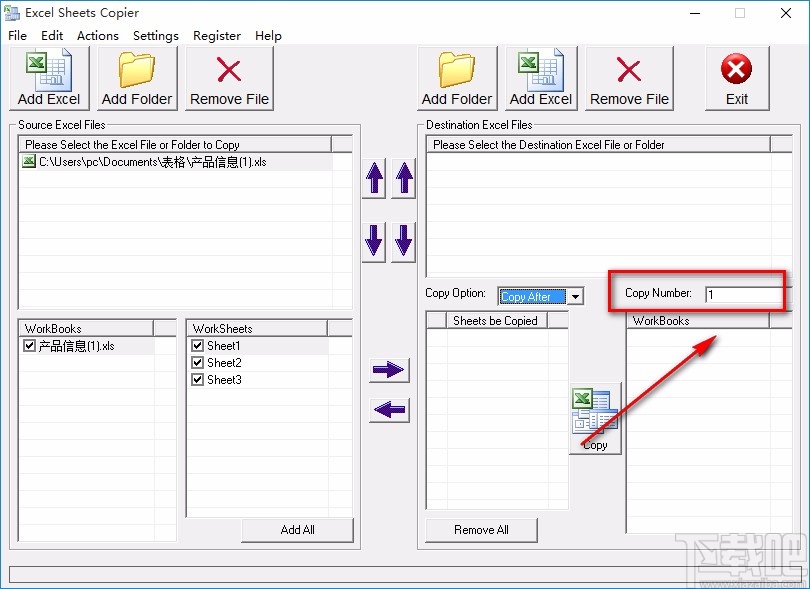Viewport: 810px width, 589px height.
Task: Click the Add All button
Action: pos(298,530)
